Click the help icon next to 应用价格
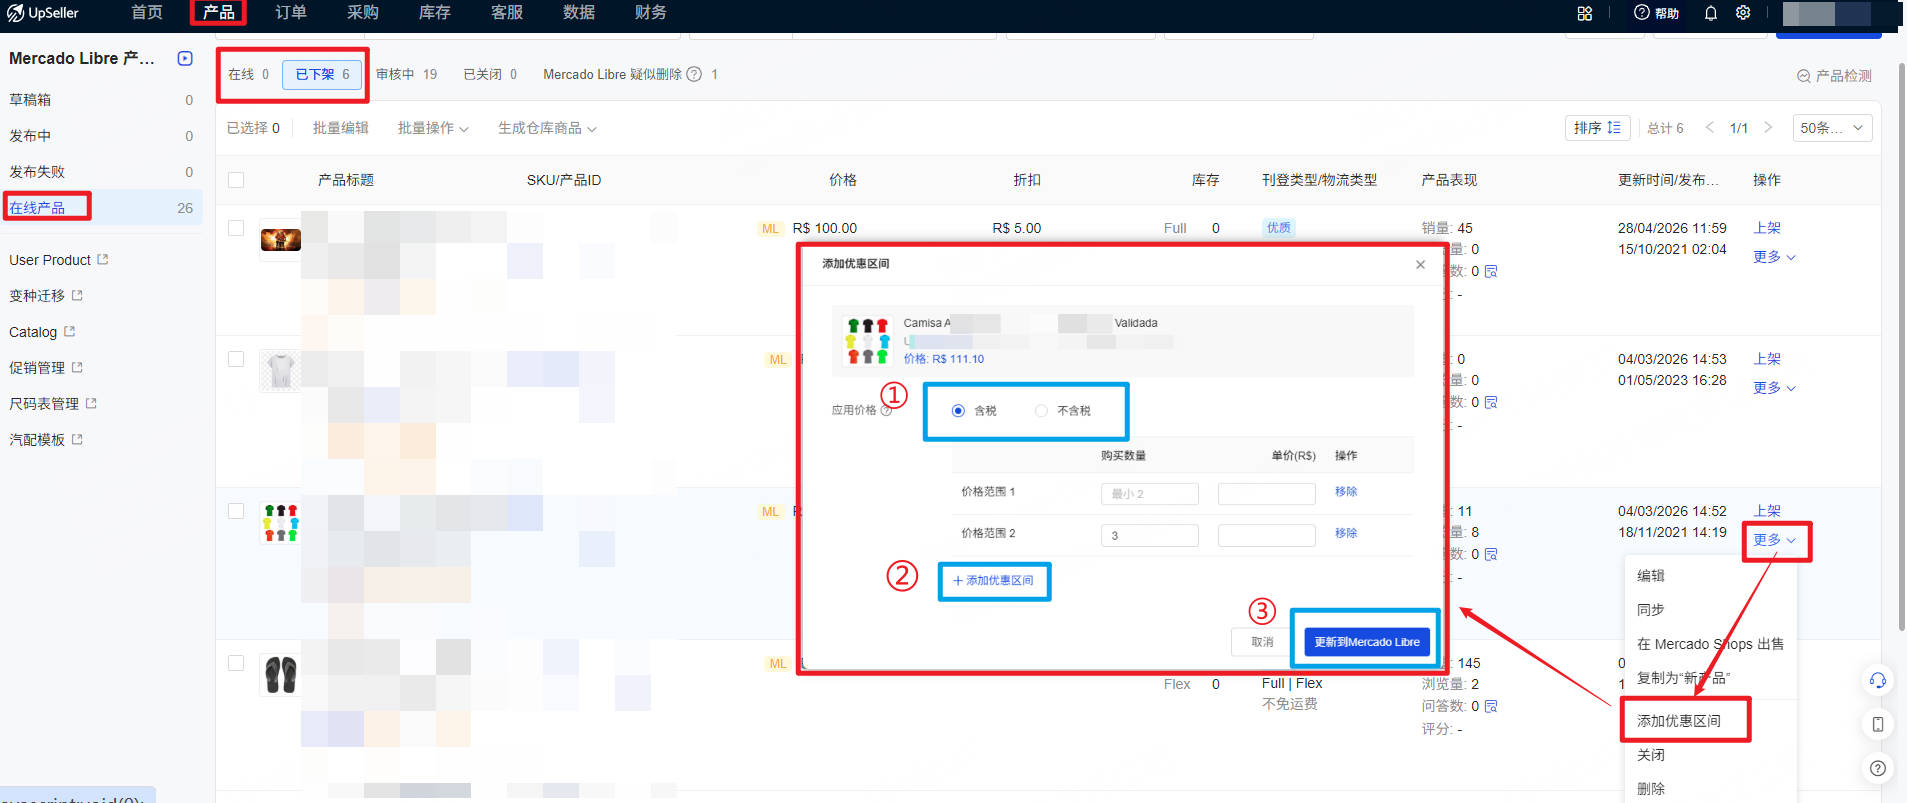1907x803 pixels. [x=886, y=410]
